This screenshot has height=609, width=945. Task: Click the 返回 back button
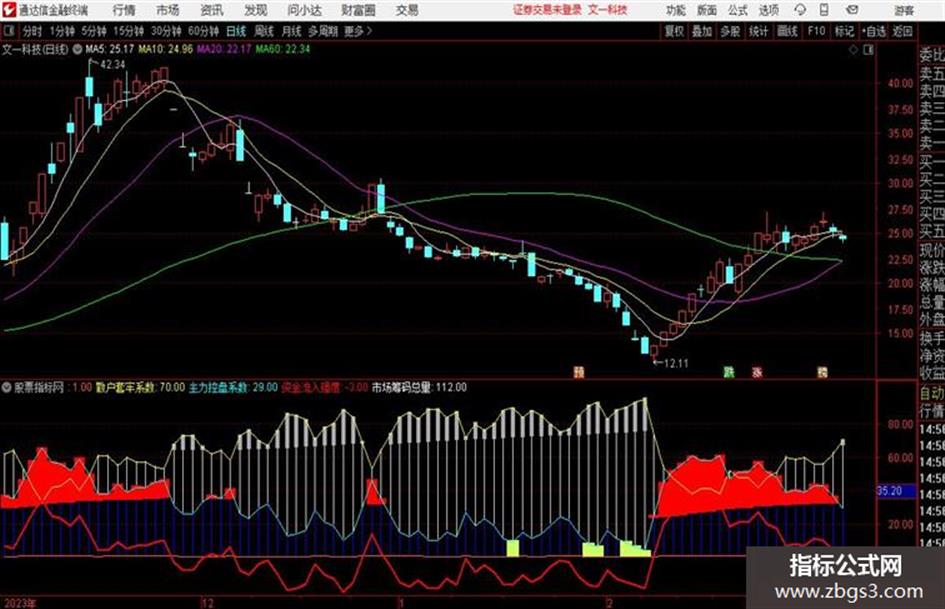pyautogui.click(x=903, y=31)
